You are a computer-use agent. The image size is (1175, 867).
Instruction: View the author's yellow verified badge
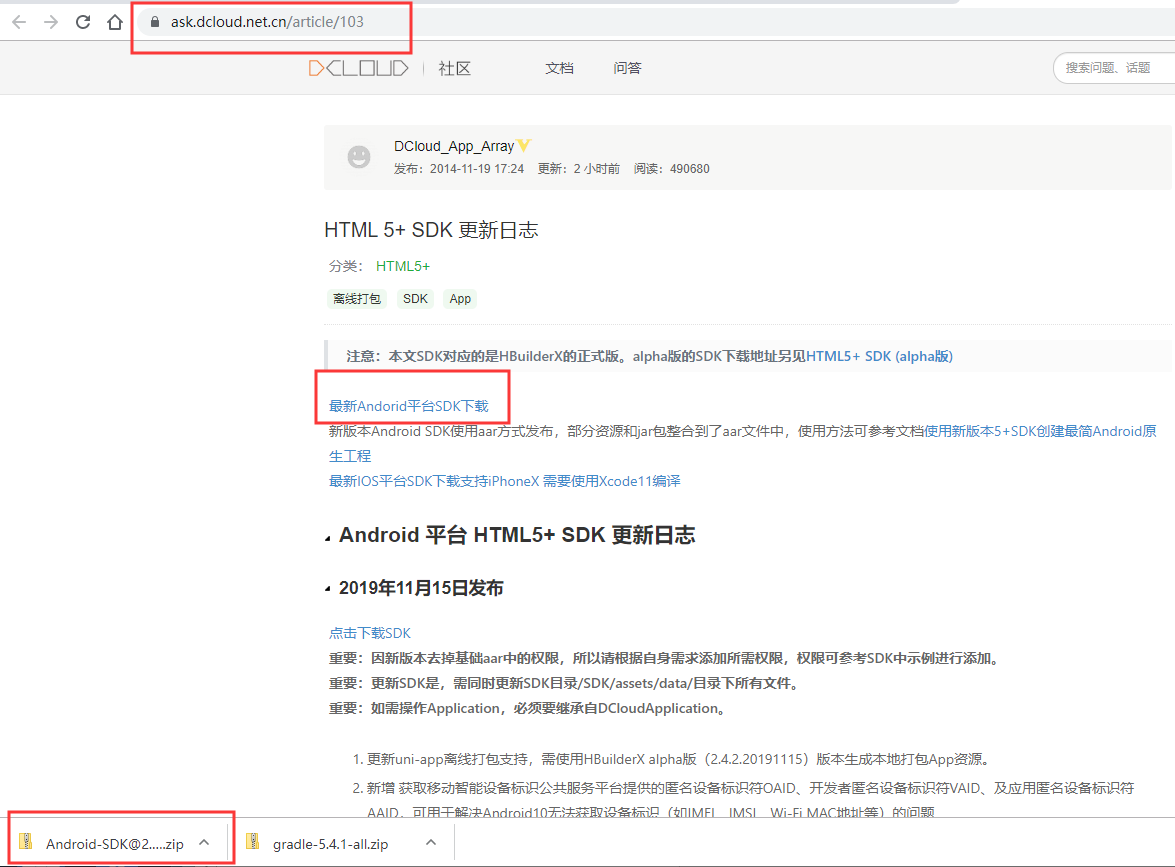coord(524,145)
